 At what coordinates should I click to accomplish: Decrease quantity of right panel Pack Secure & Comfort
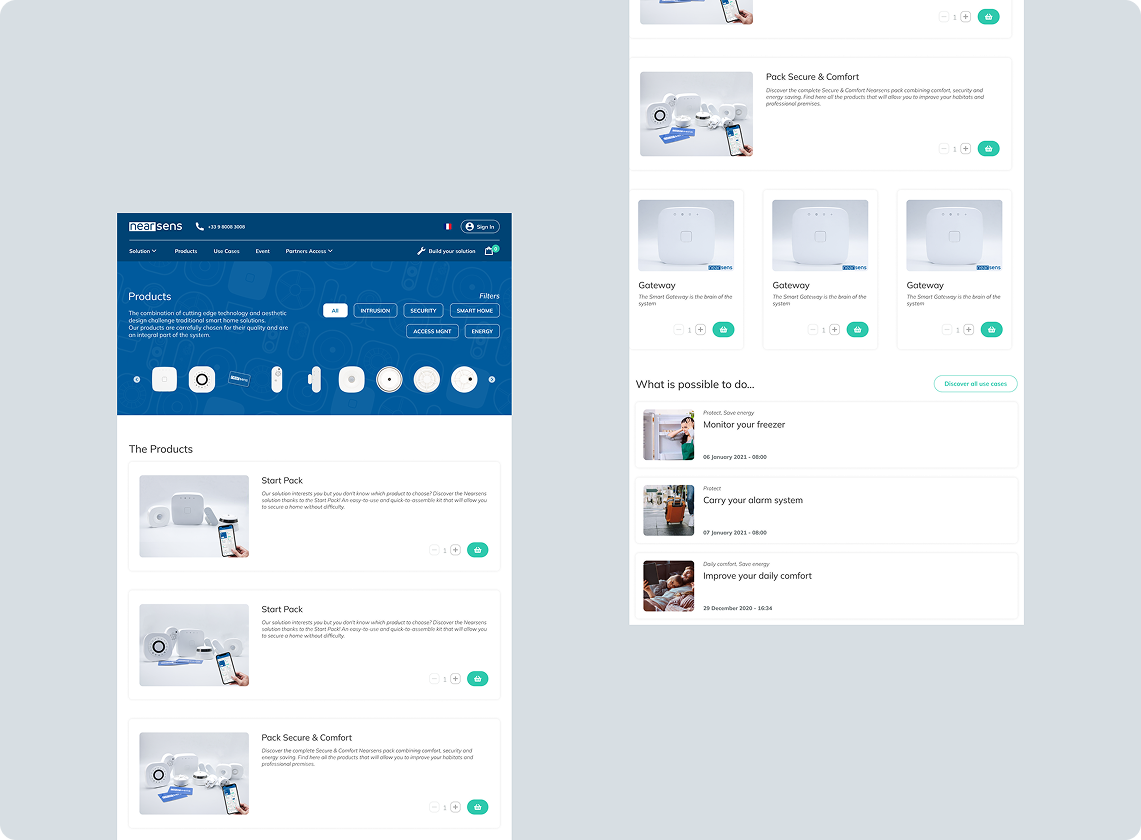[944, 148]
